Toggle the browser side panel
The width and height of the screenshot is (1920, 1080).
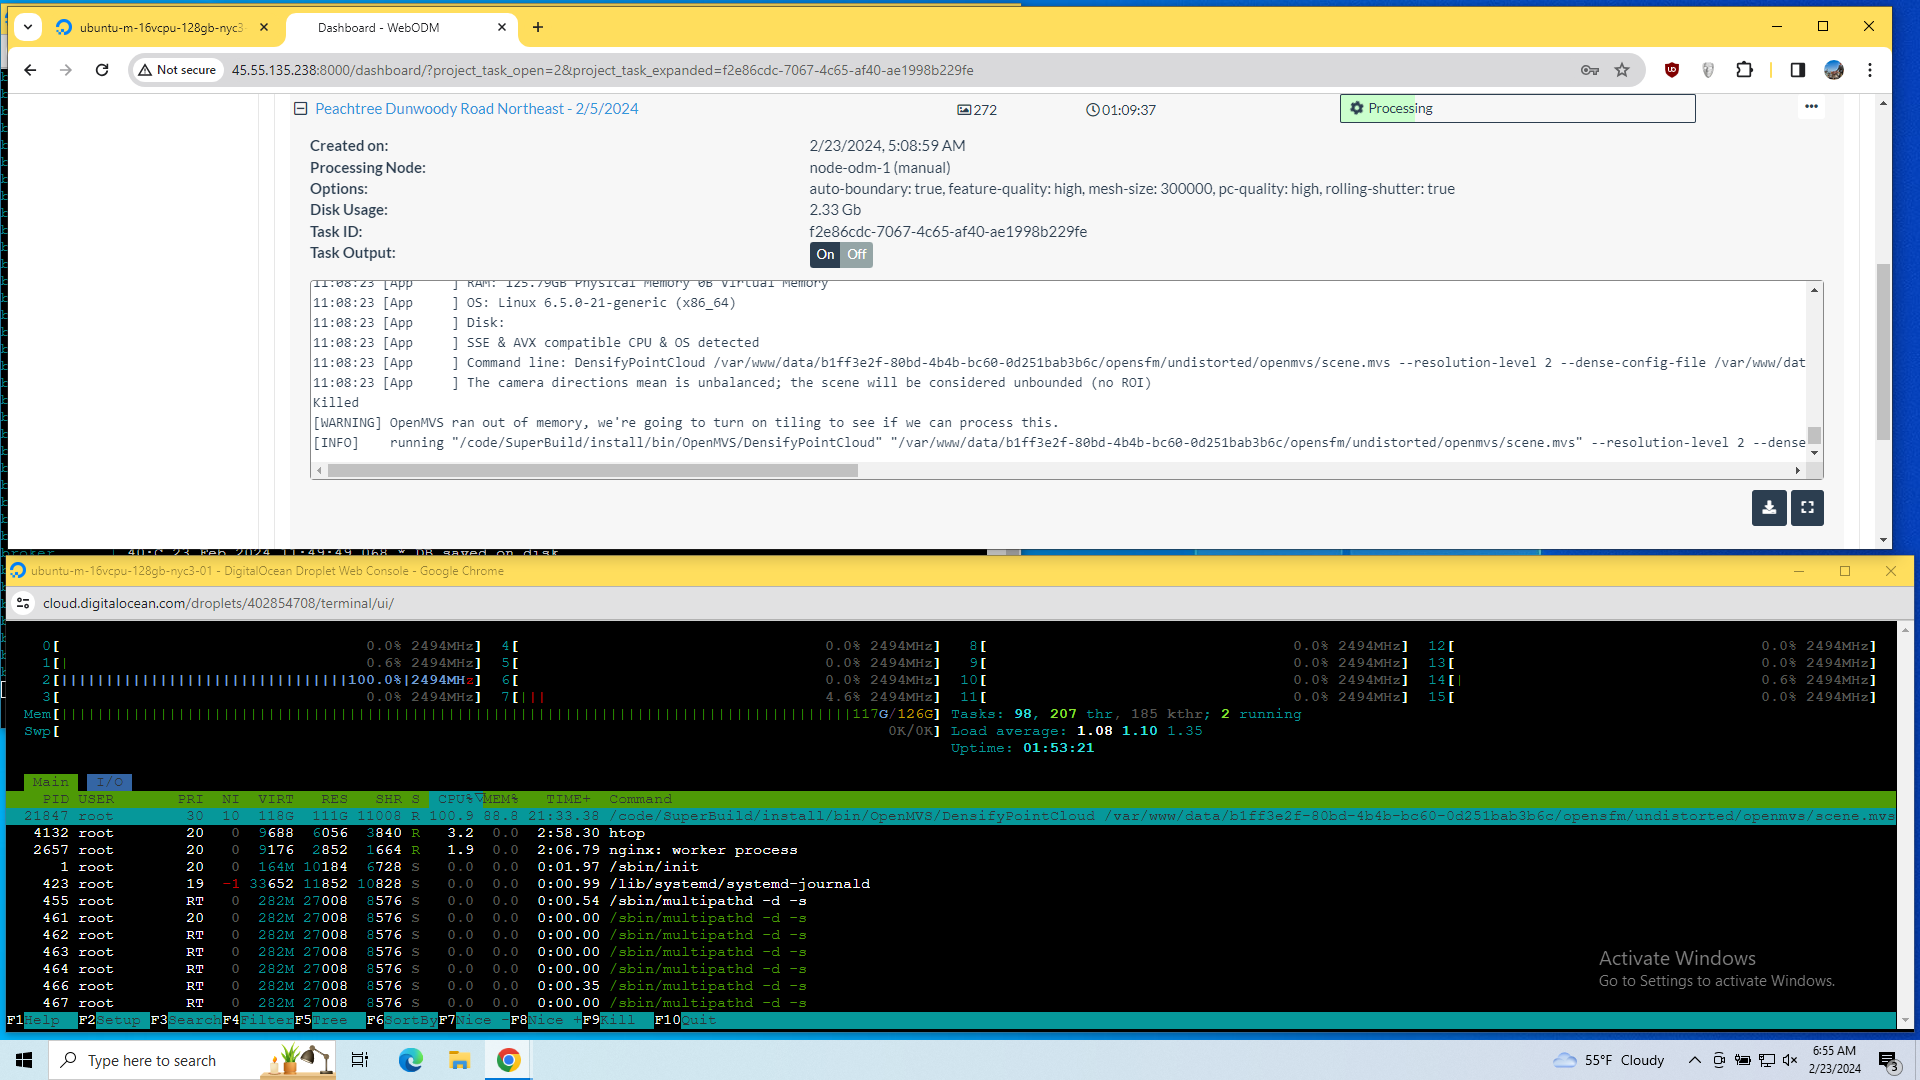click(x=1797, y=70)
